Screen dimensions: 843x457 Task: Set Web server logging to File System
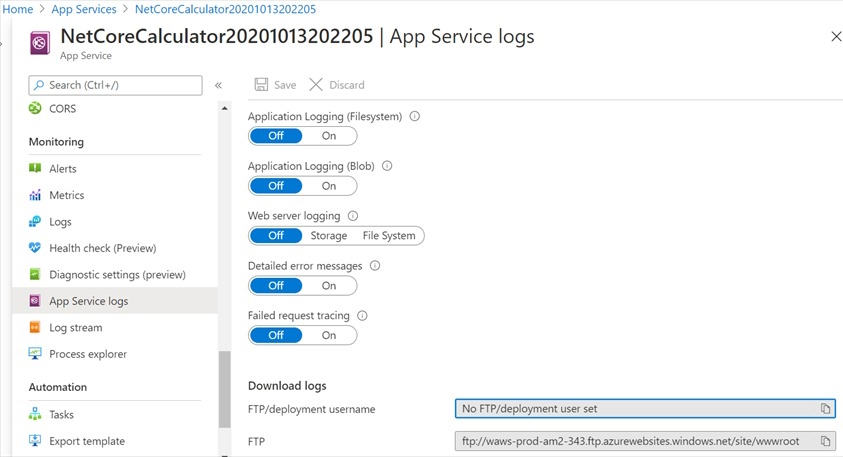(389, 236)
